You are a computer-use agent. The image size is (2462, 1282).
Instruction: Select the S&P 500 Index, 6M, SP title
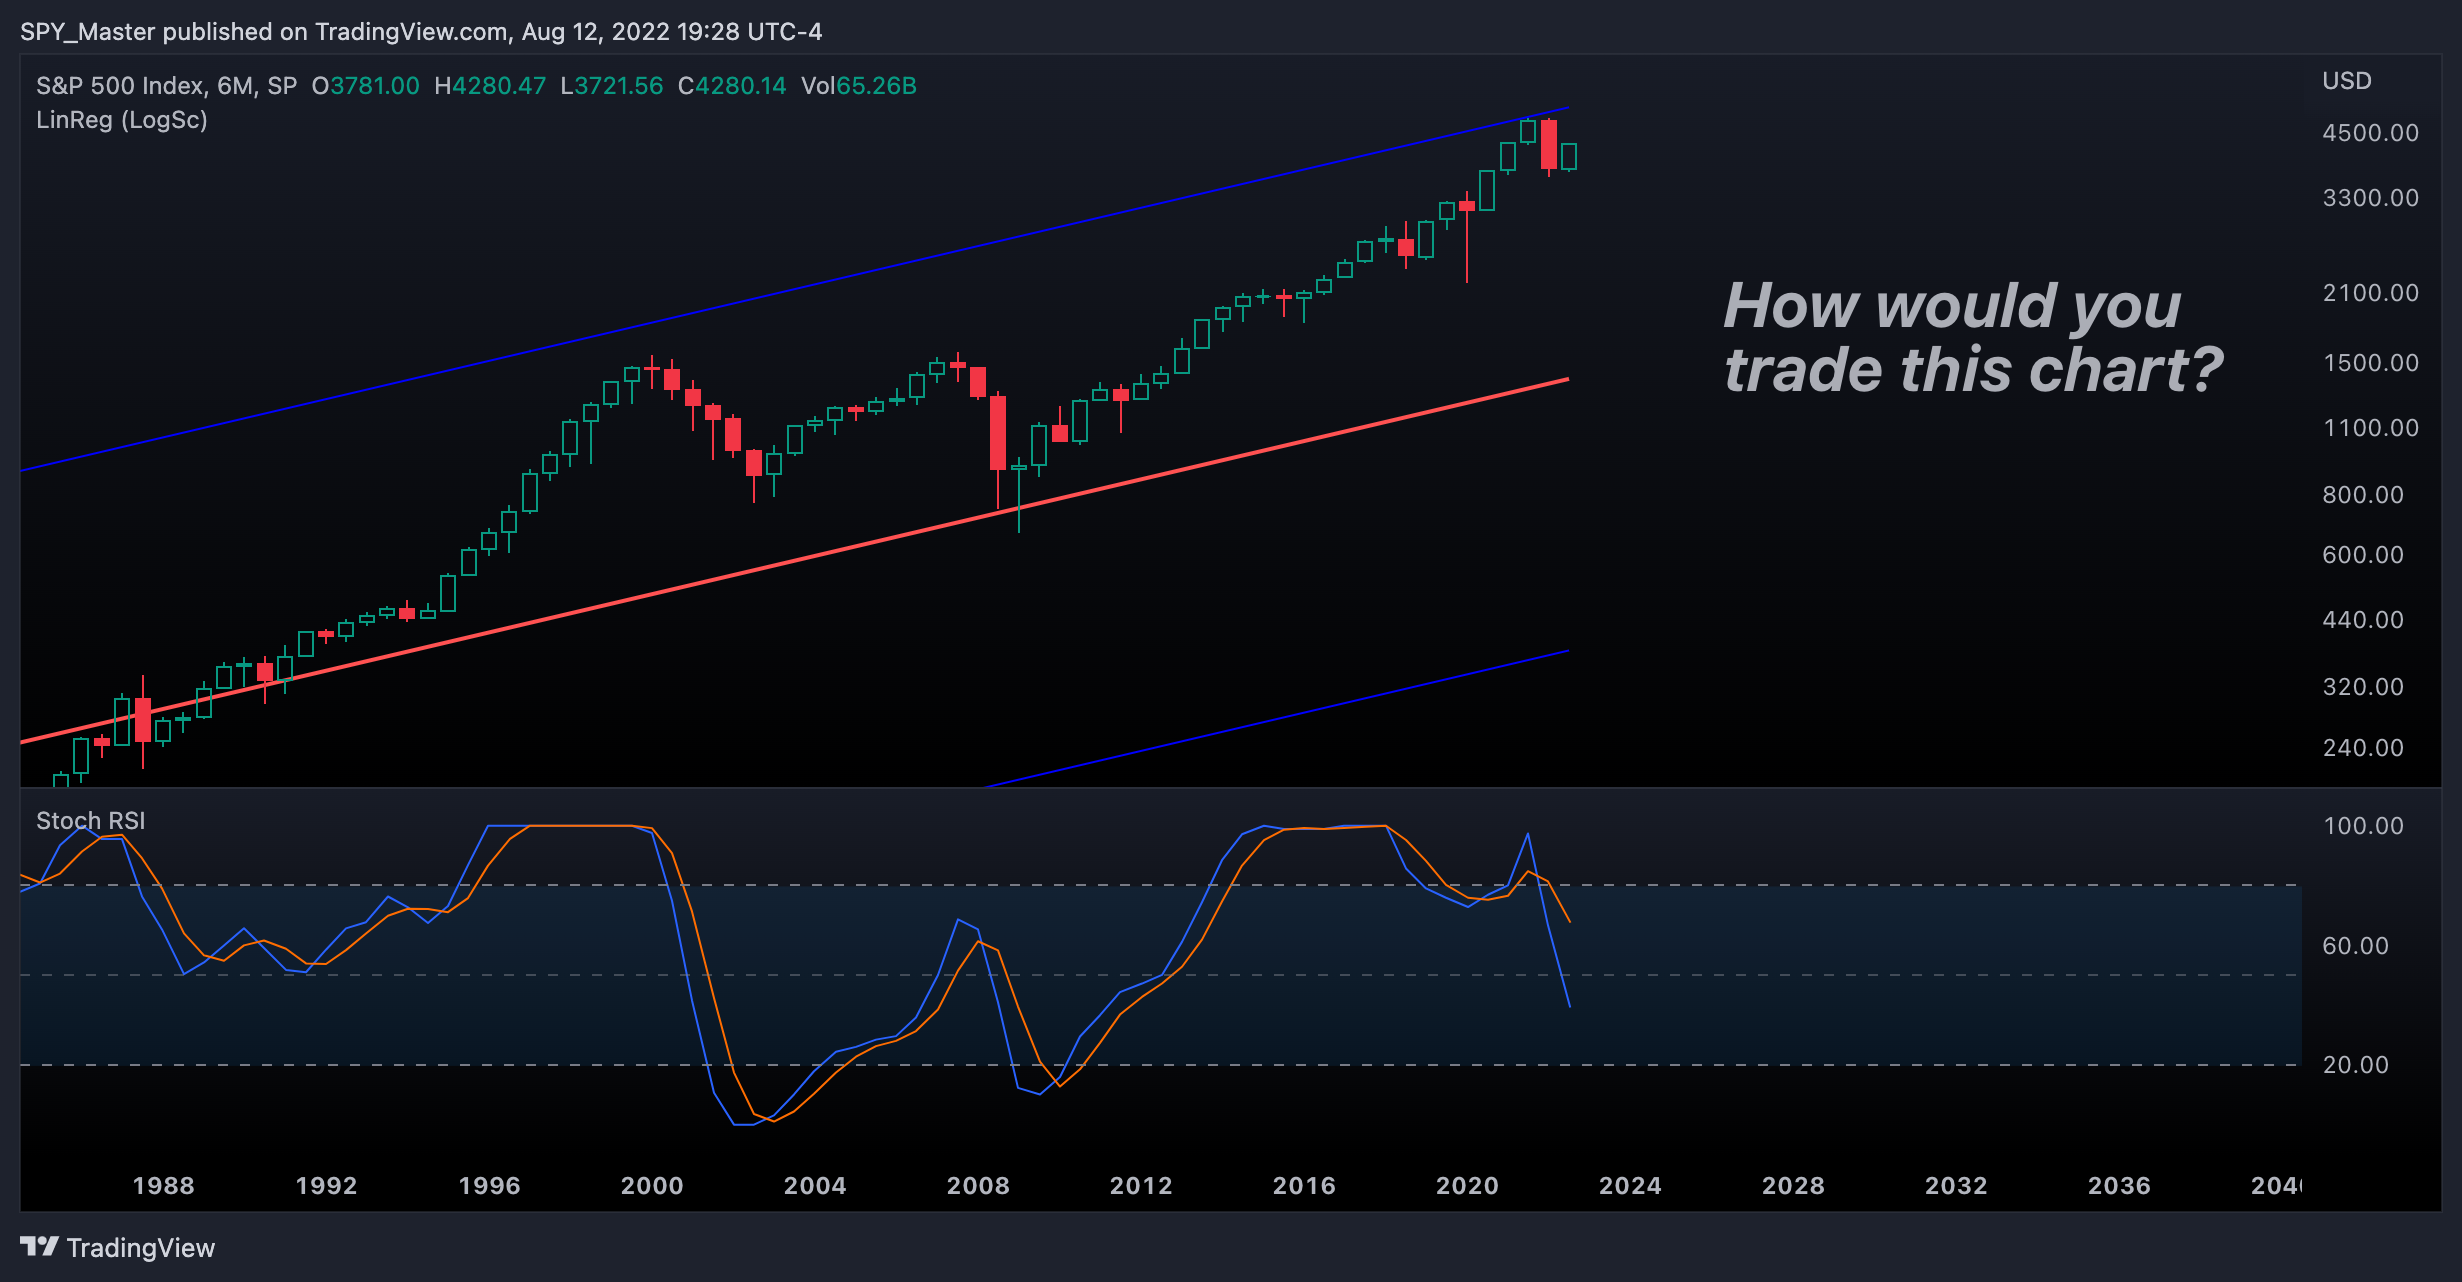click(167, 86)
